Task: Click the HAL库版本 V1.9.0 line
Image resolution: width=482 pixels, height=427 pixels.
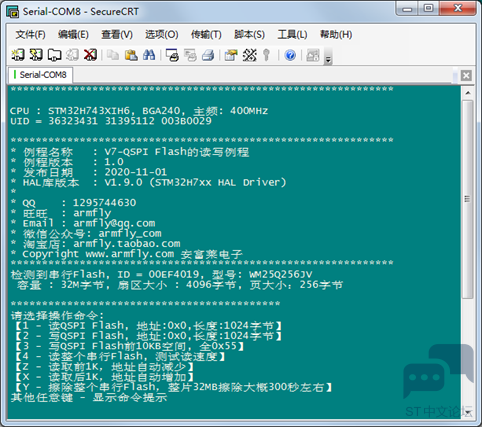Action: click(x=148, y=182)
